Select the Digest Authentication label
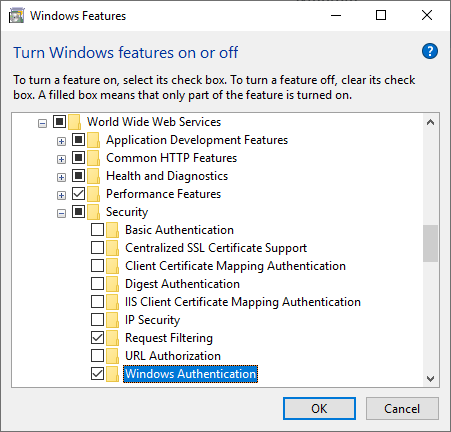This screenshot has width=451, height=432. point(182,284)
